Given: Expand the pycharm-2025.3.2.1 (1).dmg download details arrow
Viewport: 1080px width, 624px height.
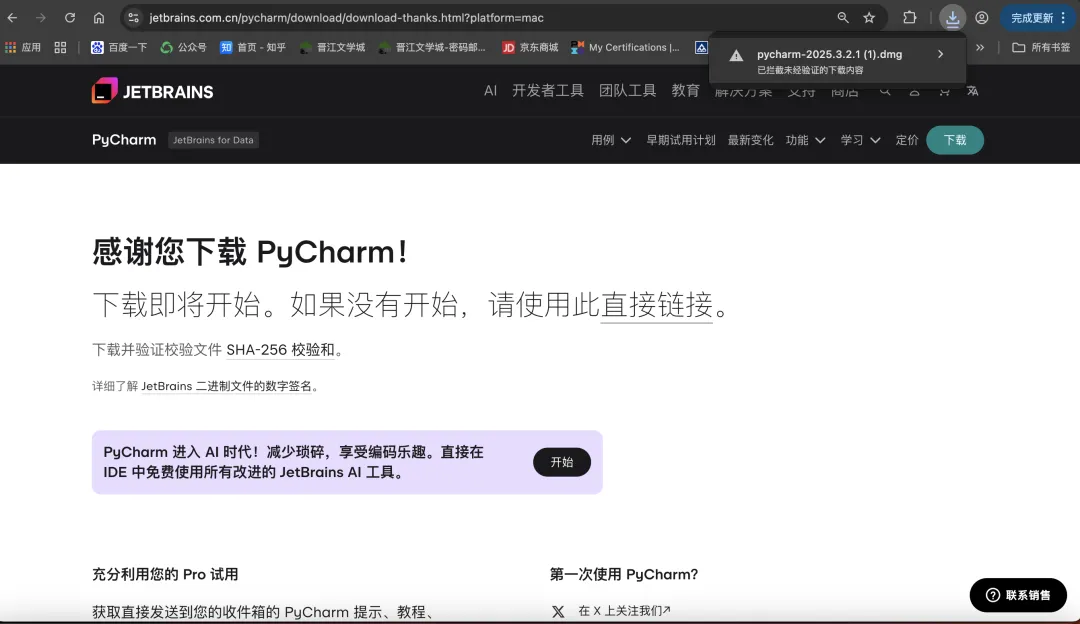Looking at the screenshot, I should tap(940, 54).
